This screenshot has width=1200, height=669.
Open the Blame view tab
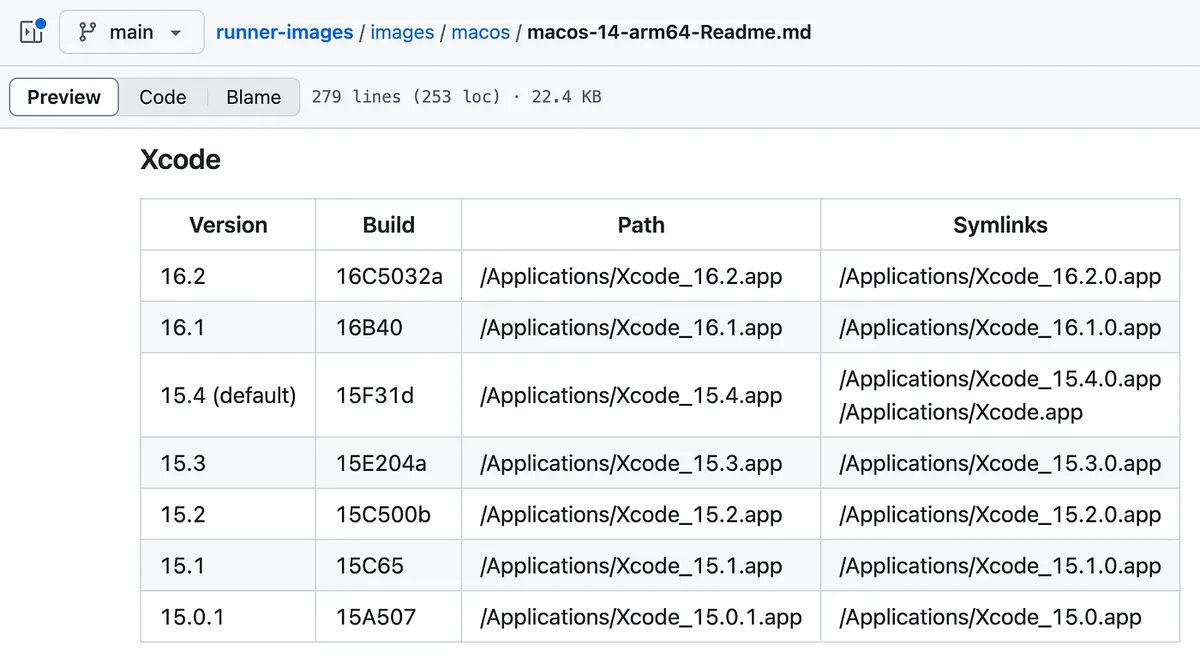click(253, 97)
